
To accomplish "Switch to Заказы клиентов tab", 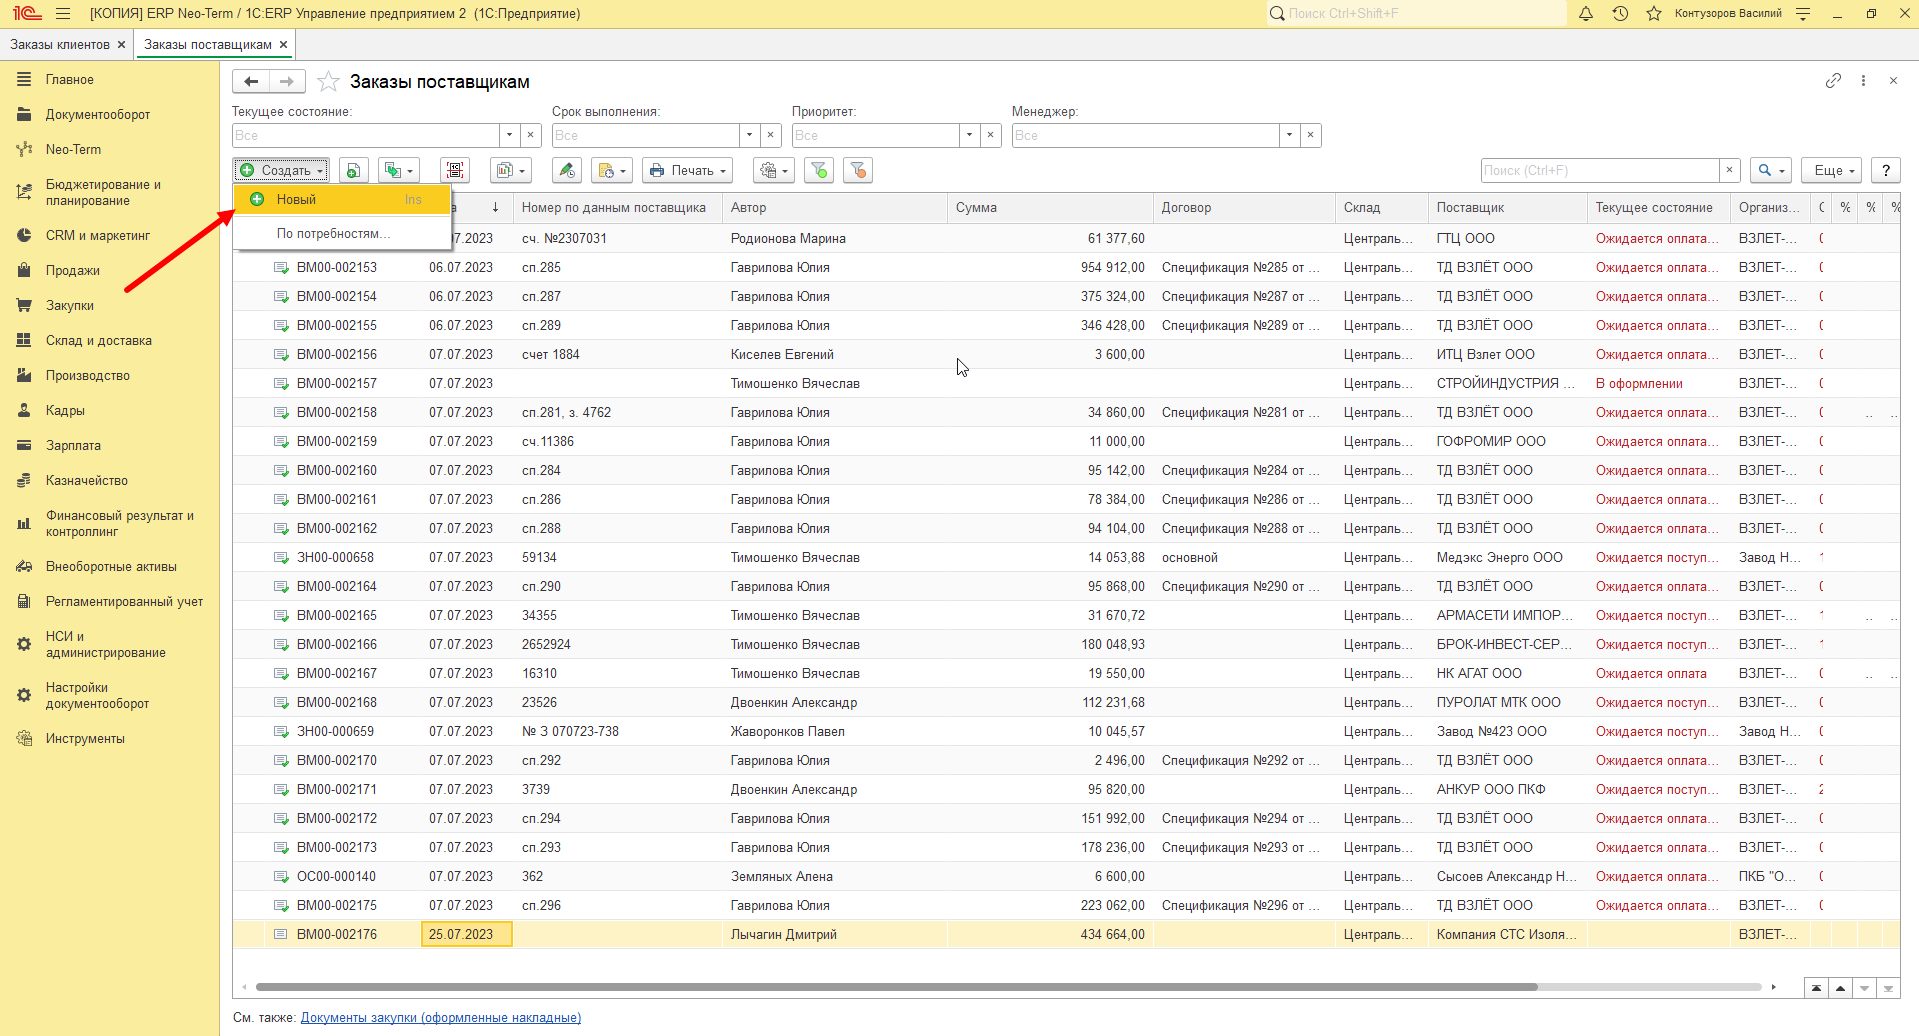I will pos(60,45).
